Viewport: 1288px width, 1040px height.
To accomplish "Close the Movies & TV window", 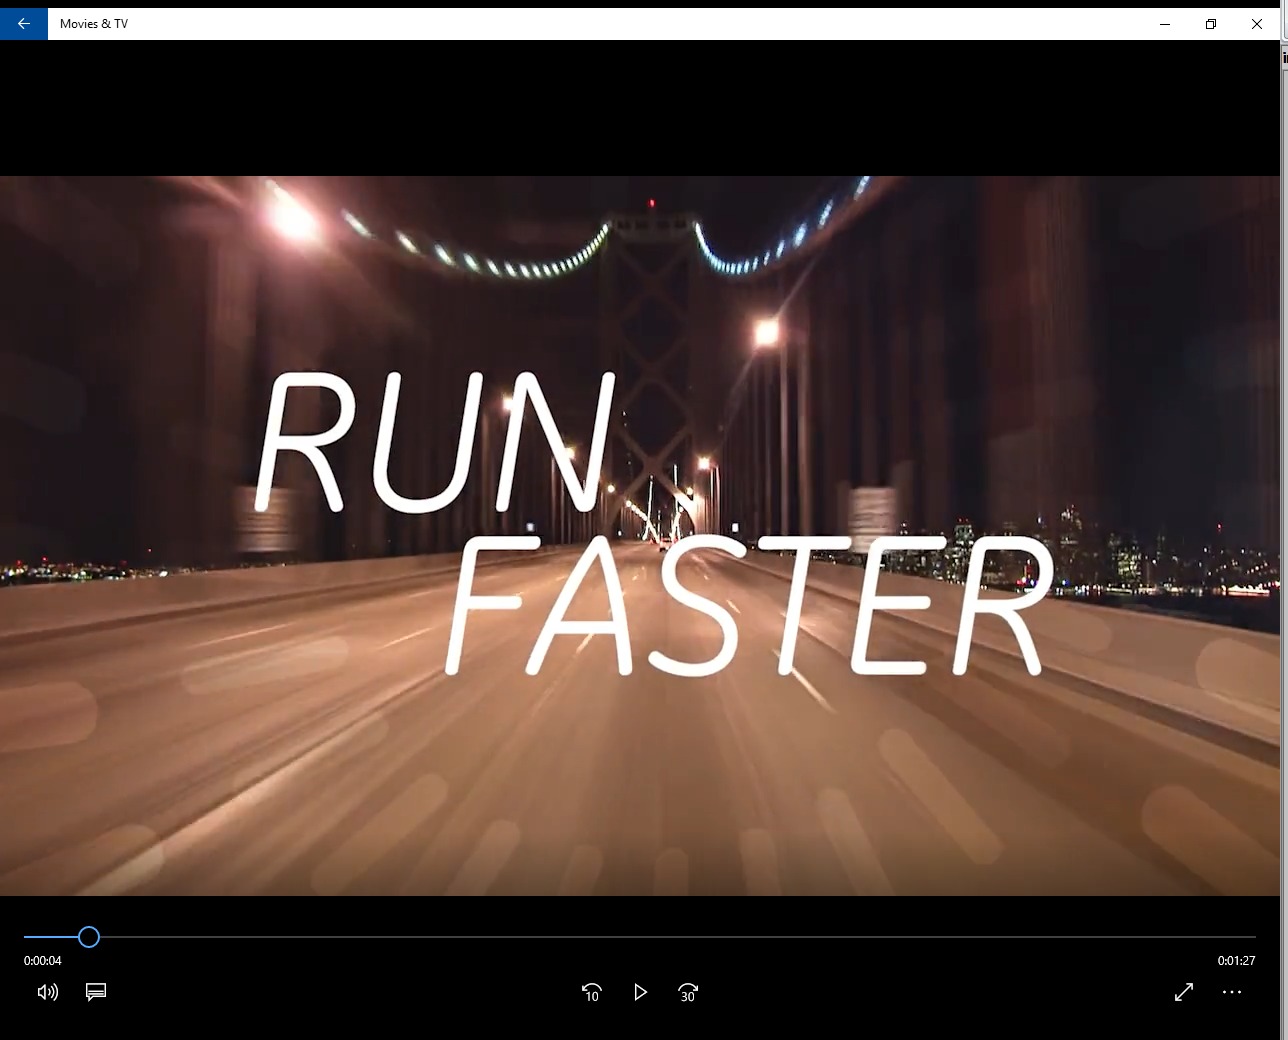I will coord(1257,24).
